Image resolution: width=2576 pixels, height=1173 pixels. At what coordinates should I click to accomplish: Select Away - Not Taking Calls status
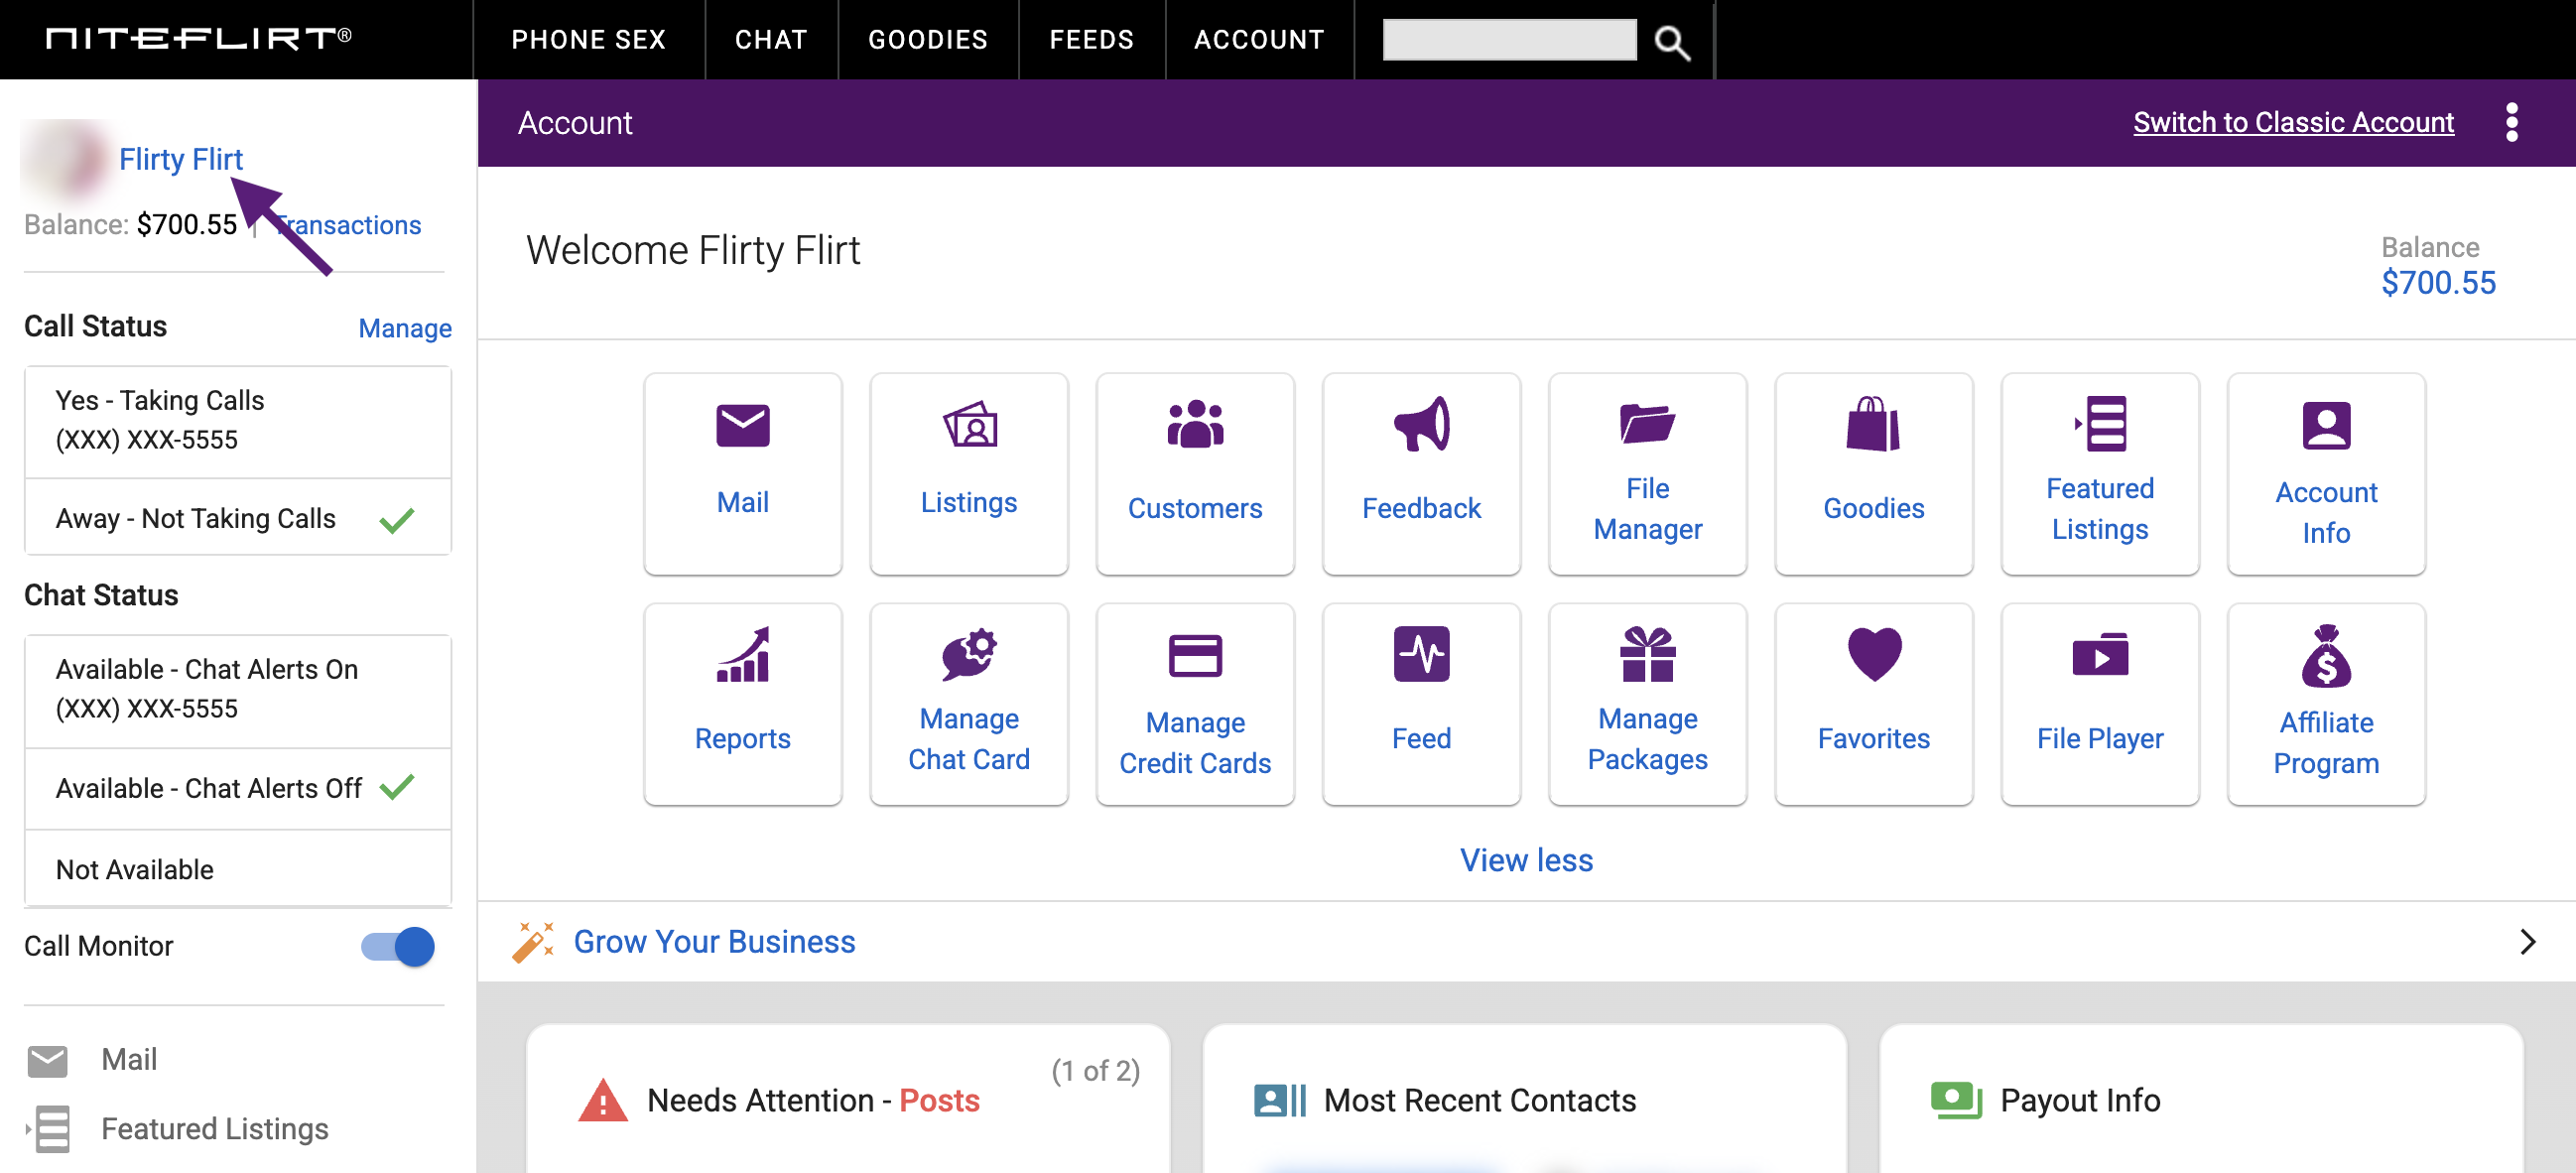[238, 518]
